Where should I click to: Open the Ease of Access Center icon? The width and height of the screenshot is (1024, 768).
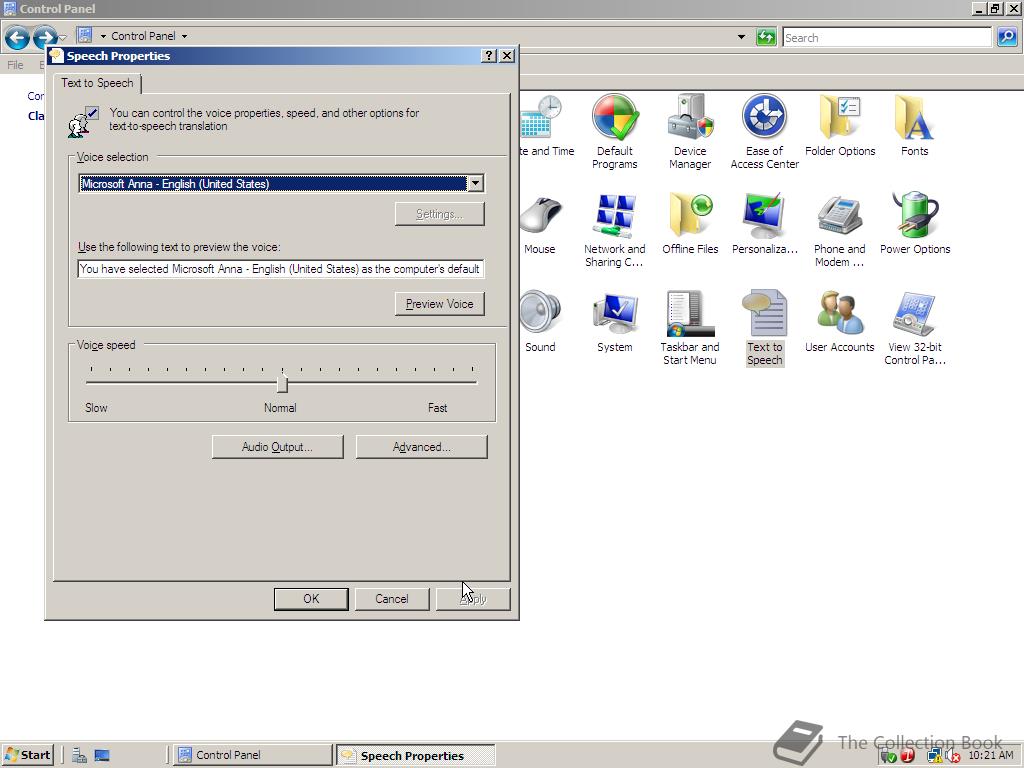click(765, 131)
